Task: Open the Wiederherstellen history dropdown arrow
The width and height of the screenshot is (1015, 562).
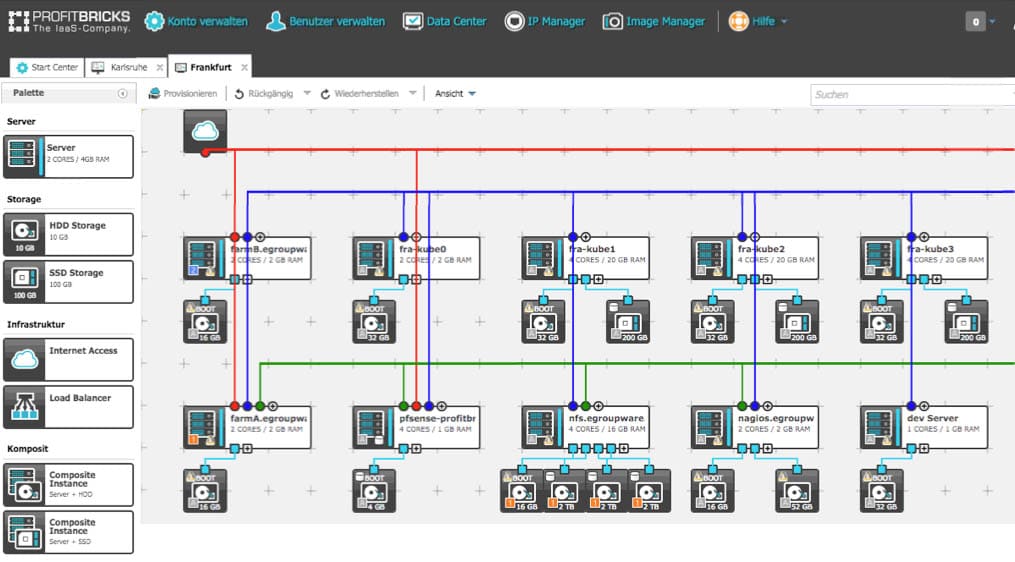Action: point(413,94)
